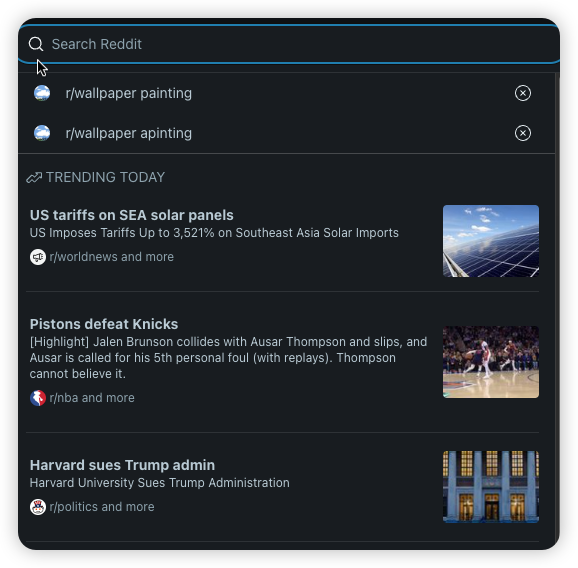Viewport: 578px width, 568px height.
Task: Focus the Search Reddit input field
Action: 289,44
